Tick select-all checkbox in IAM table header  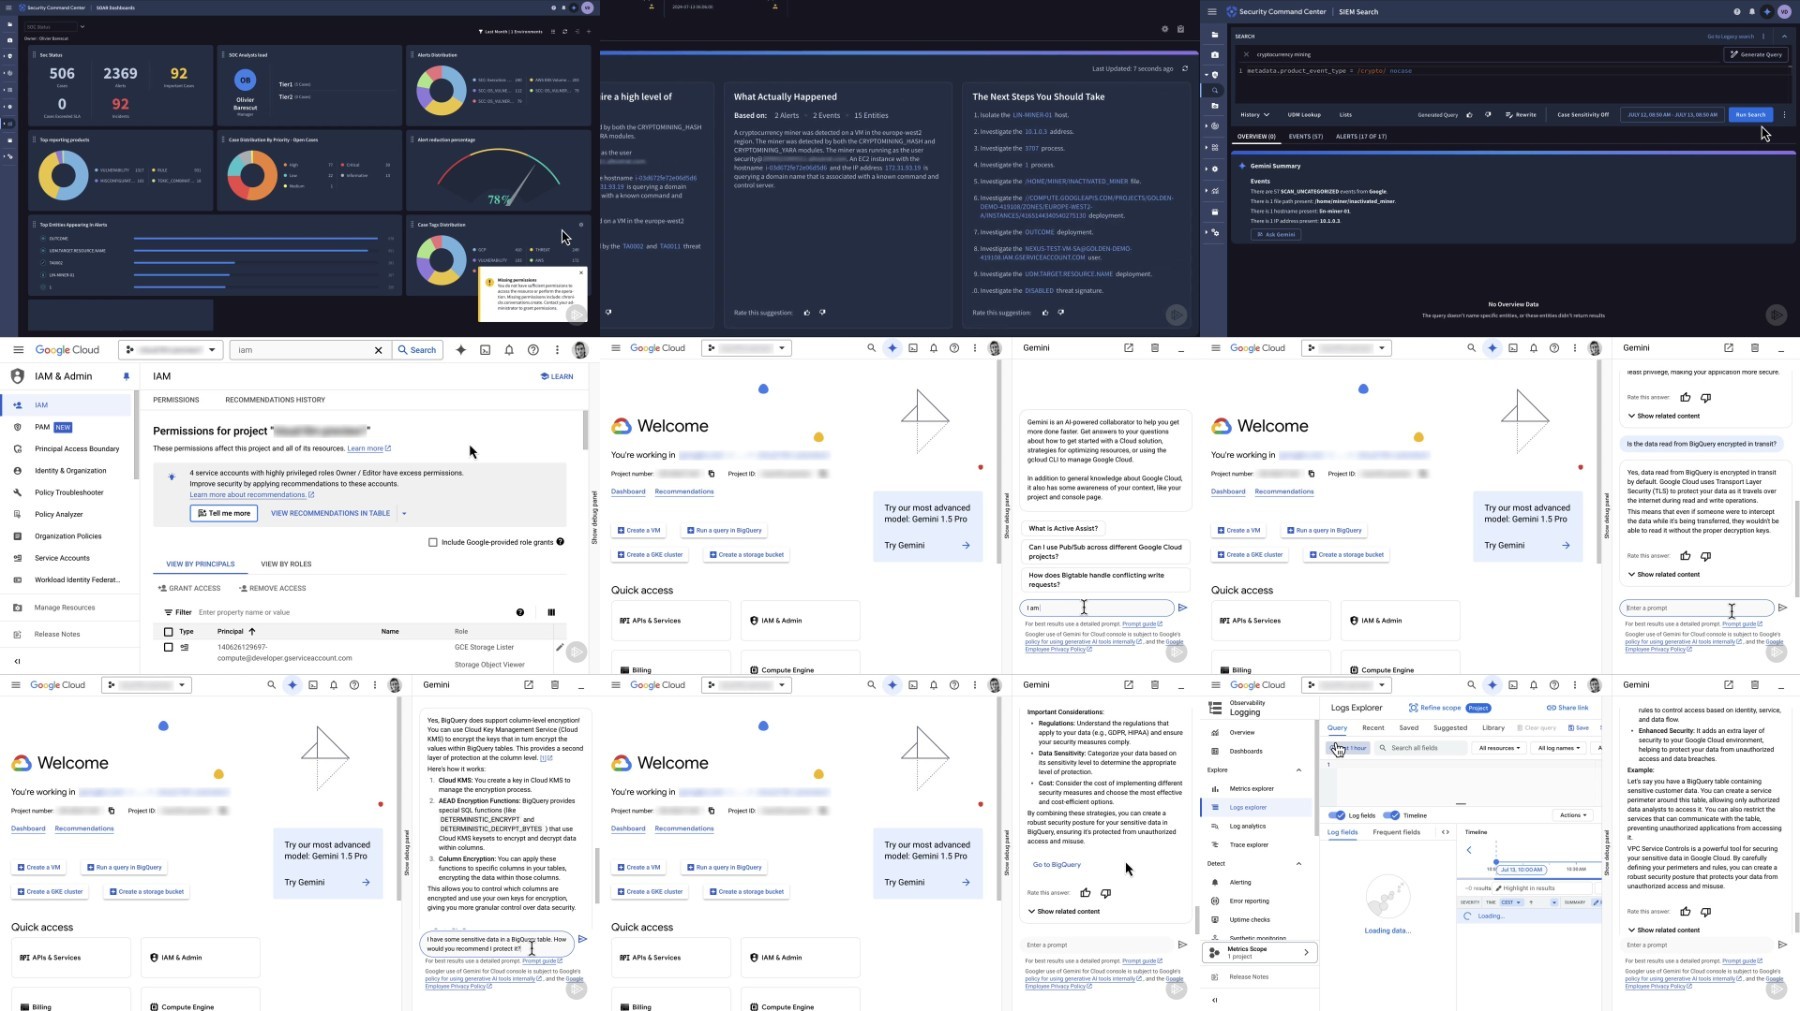pos(168,632)
